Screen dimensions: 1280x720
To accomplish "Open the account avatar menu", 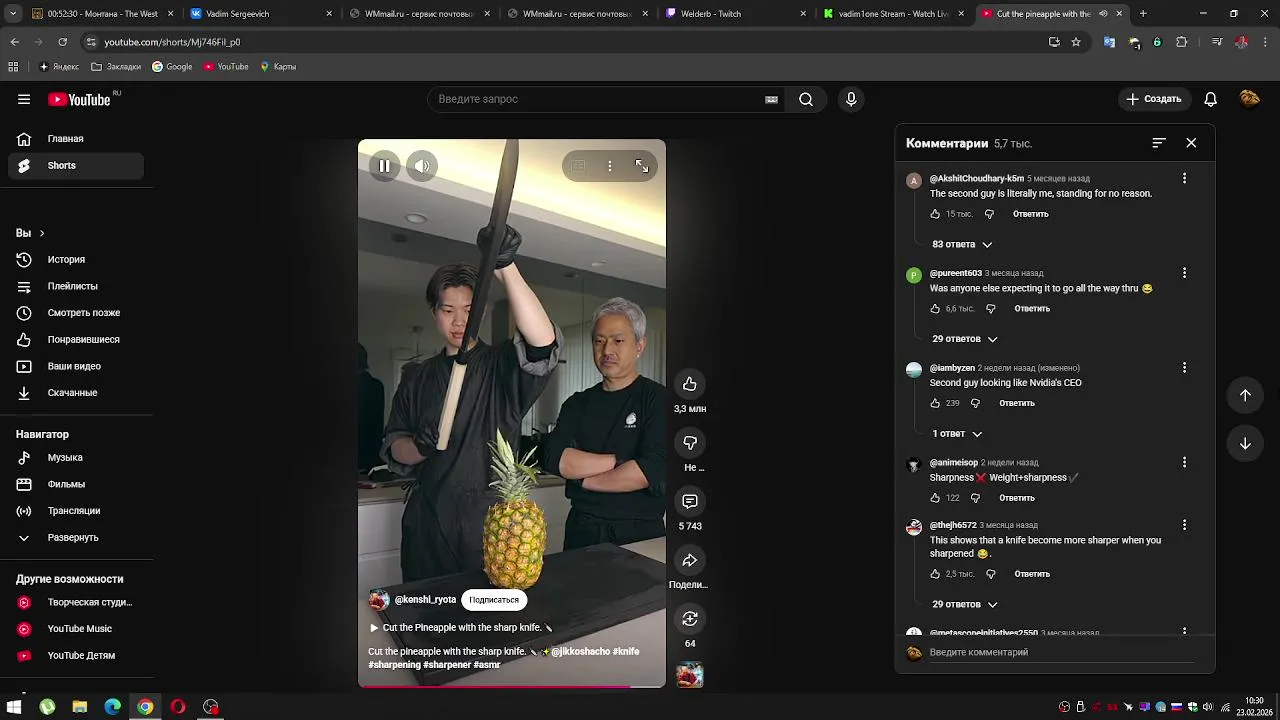I will coord(1249,98).
